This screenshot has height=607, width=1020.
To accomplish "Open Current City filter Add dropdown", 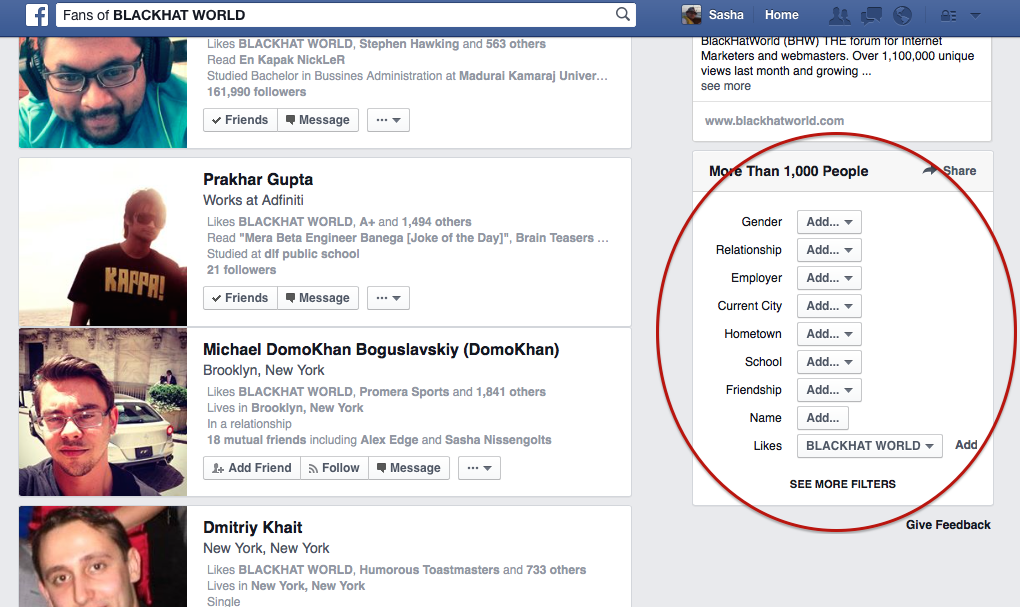I will coord(829,306).
